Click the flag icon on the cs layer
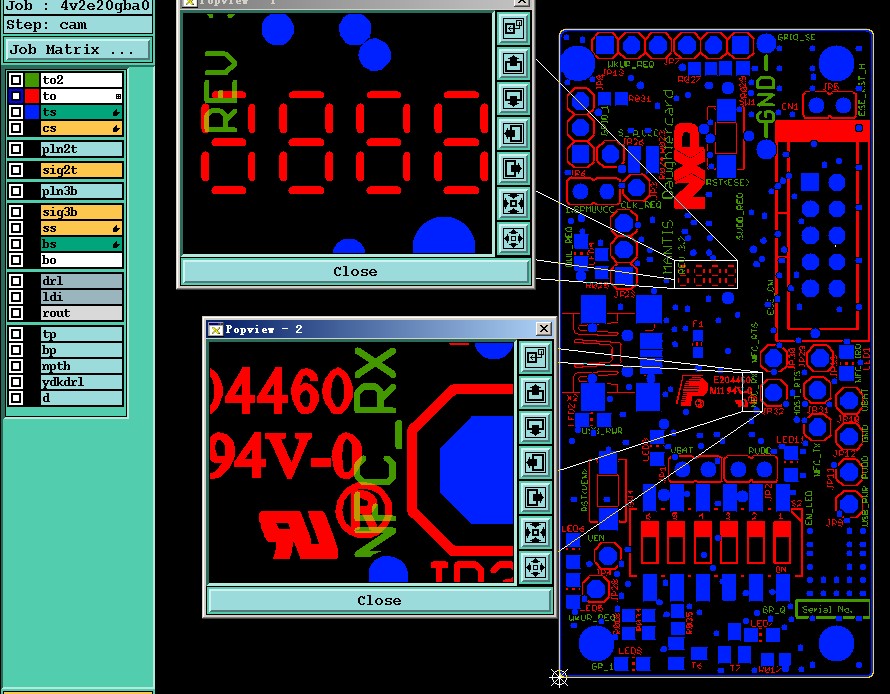The height and width of the screenshot is (694, 890). [116, 128]
